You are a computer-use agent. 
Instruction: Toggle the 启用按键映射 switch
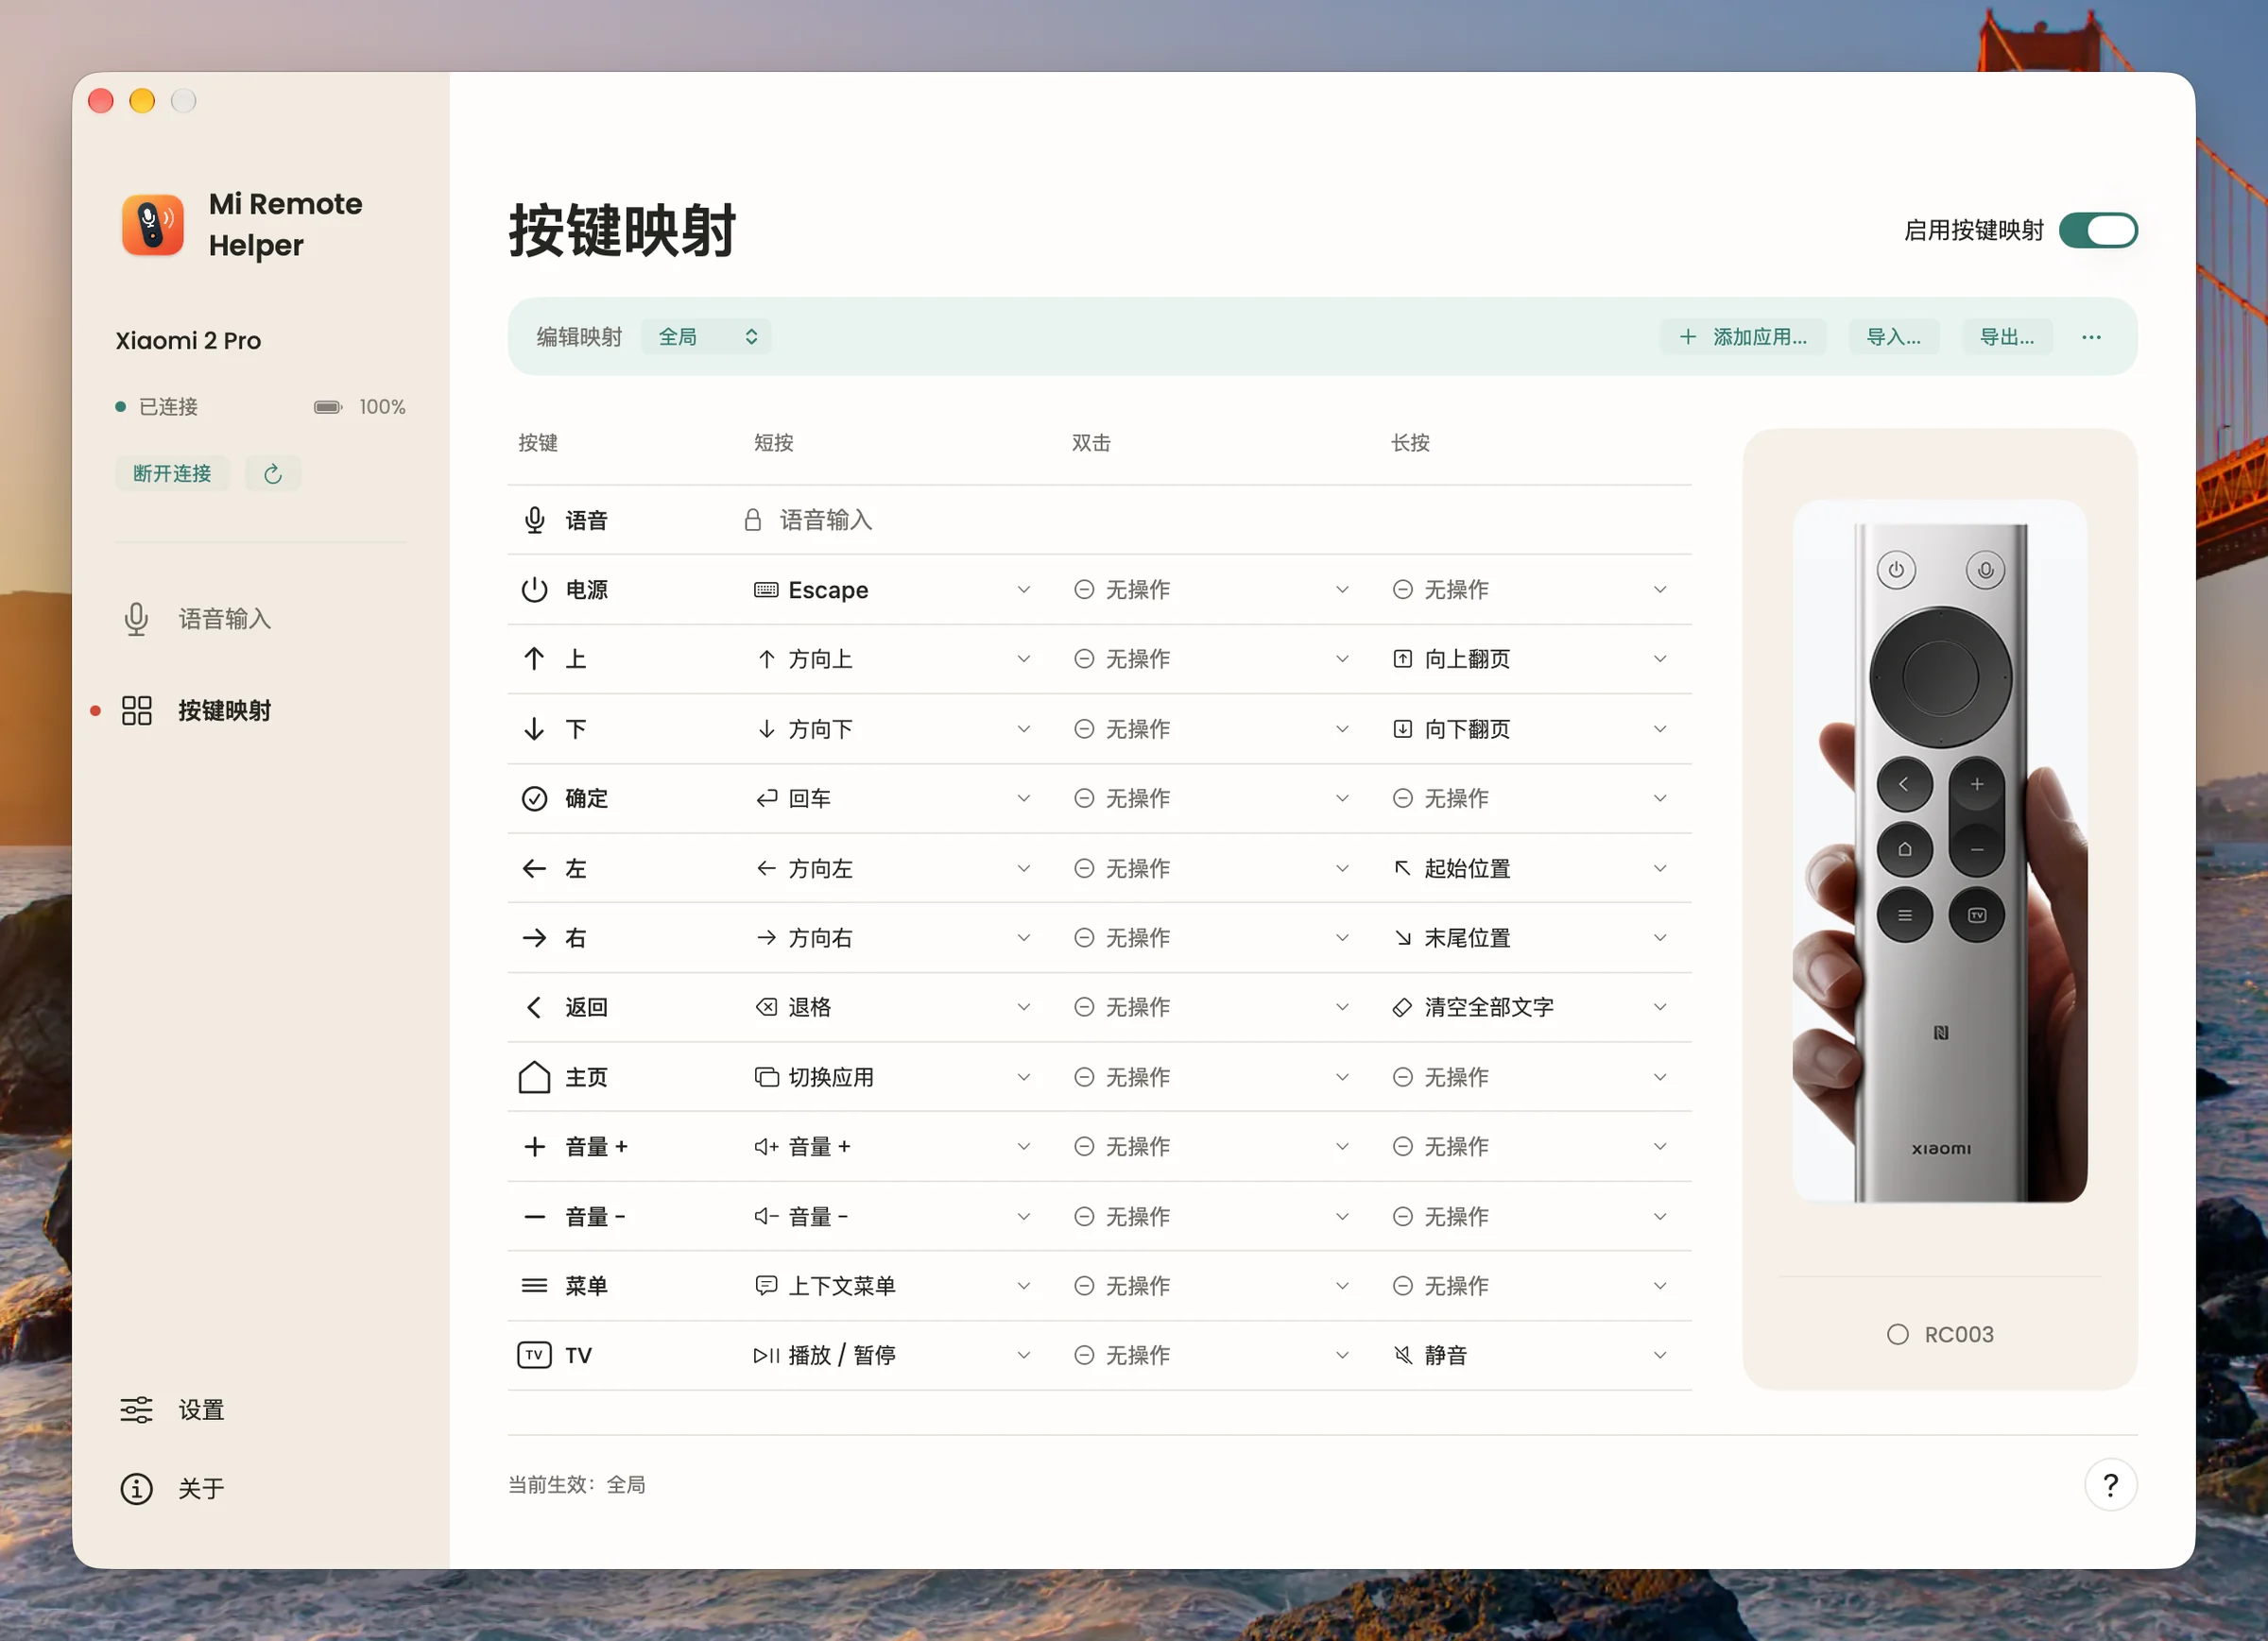(2098, 230)
